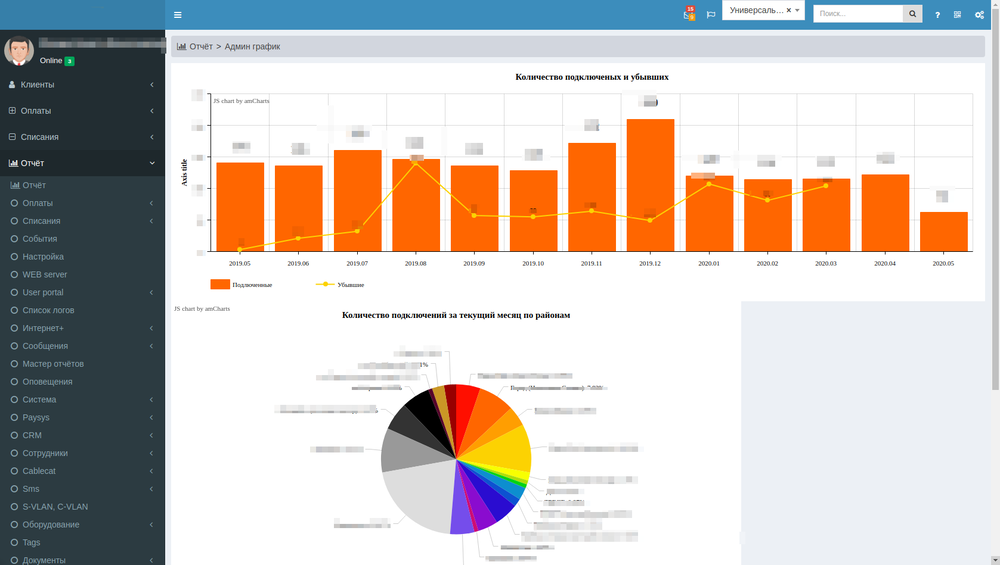1000x565 pixels.
Task: Click the search magnifier button
Action: tap(912, 14)
